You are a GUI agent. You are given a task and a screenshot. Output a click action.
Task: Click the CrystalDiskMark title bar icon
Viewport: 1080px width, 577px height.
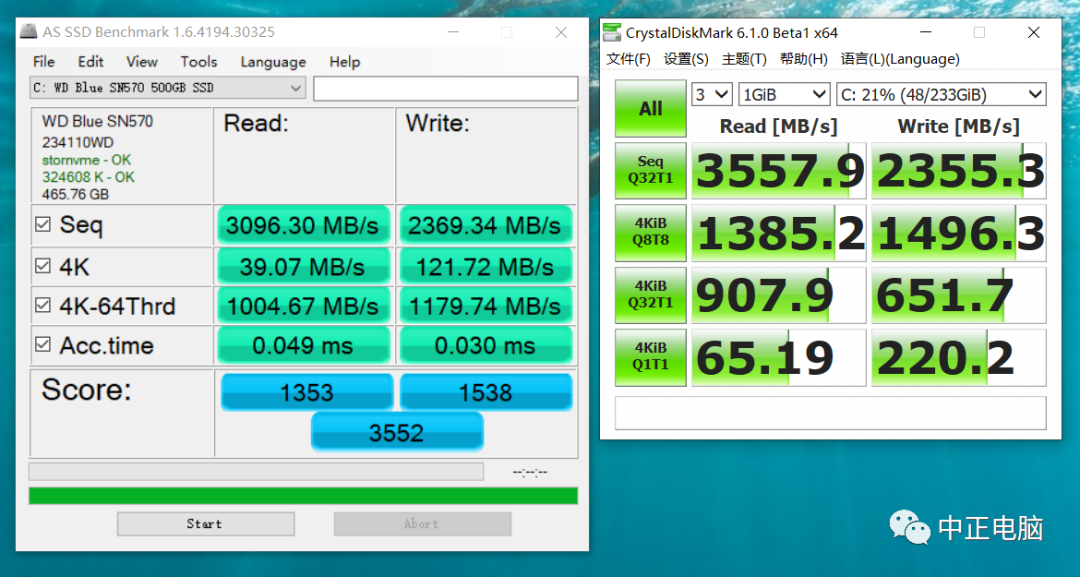click(612, 32)
